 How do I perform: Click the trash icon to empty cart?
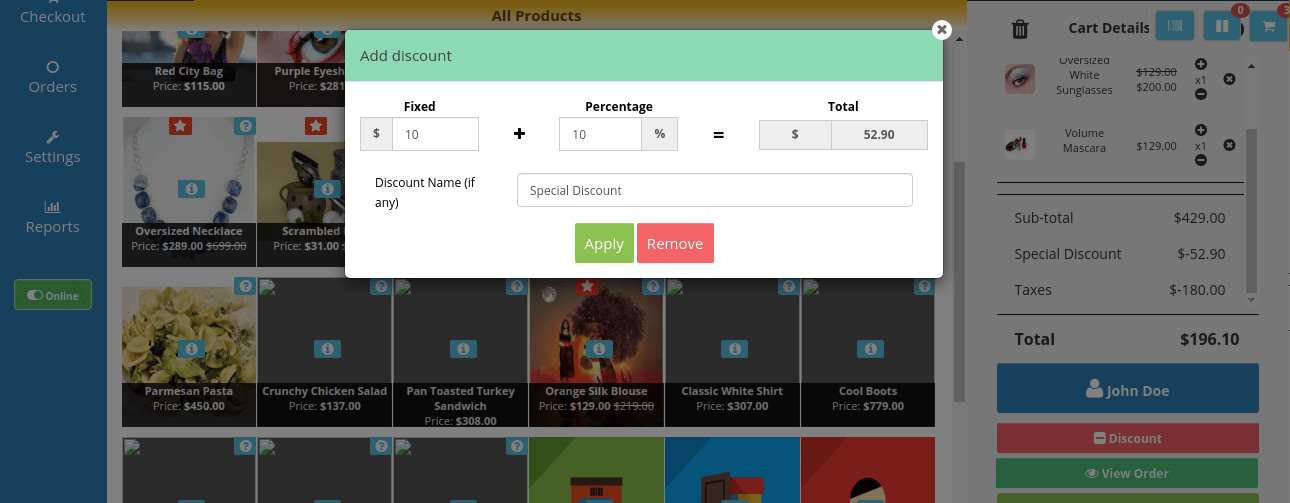(x=1019, y=29)
